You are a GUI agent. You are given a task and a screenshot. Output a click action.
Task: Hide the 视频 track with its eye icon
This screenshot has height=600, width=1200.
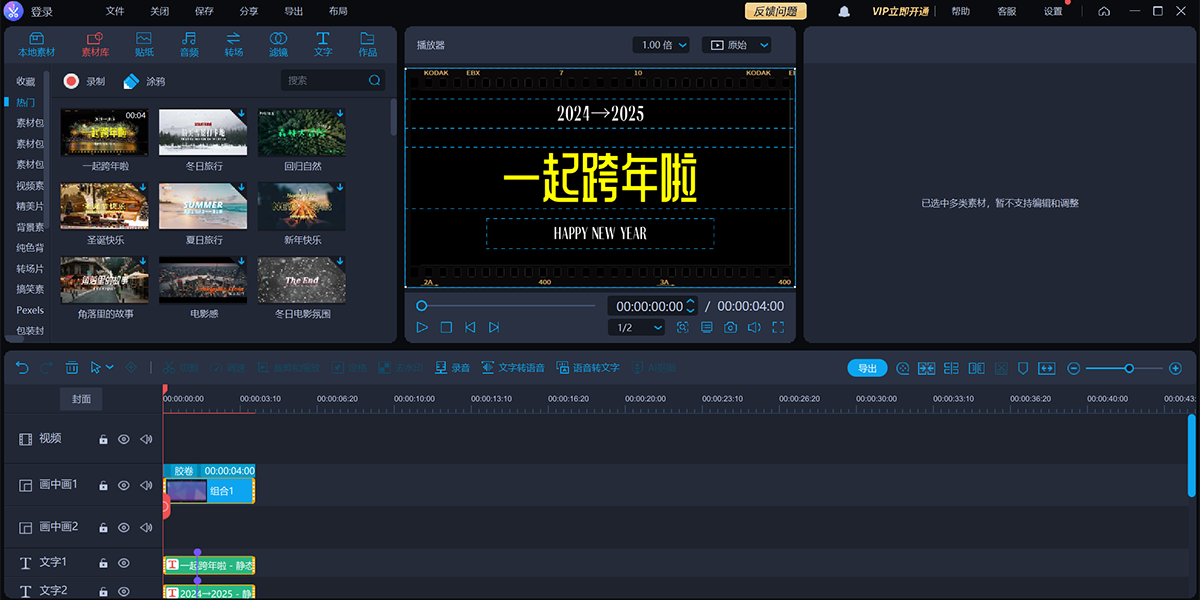pos(123,438)
